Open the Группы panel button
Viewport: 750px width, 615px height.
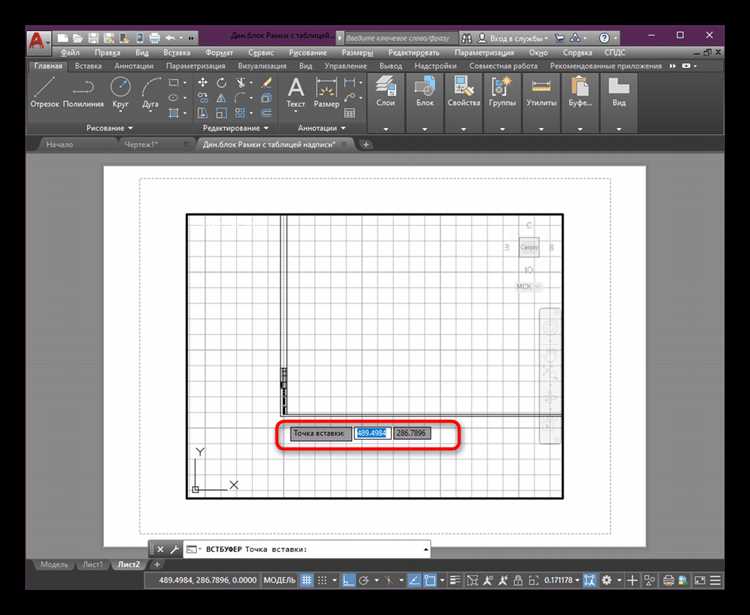502,93
